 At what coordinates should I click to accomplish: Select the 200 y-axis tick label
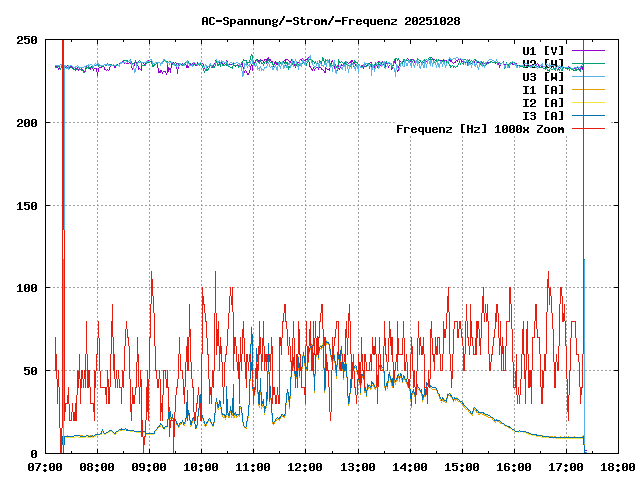[28, 123]
